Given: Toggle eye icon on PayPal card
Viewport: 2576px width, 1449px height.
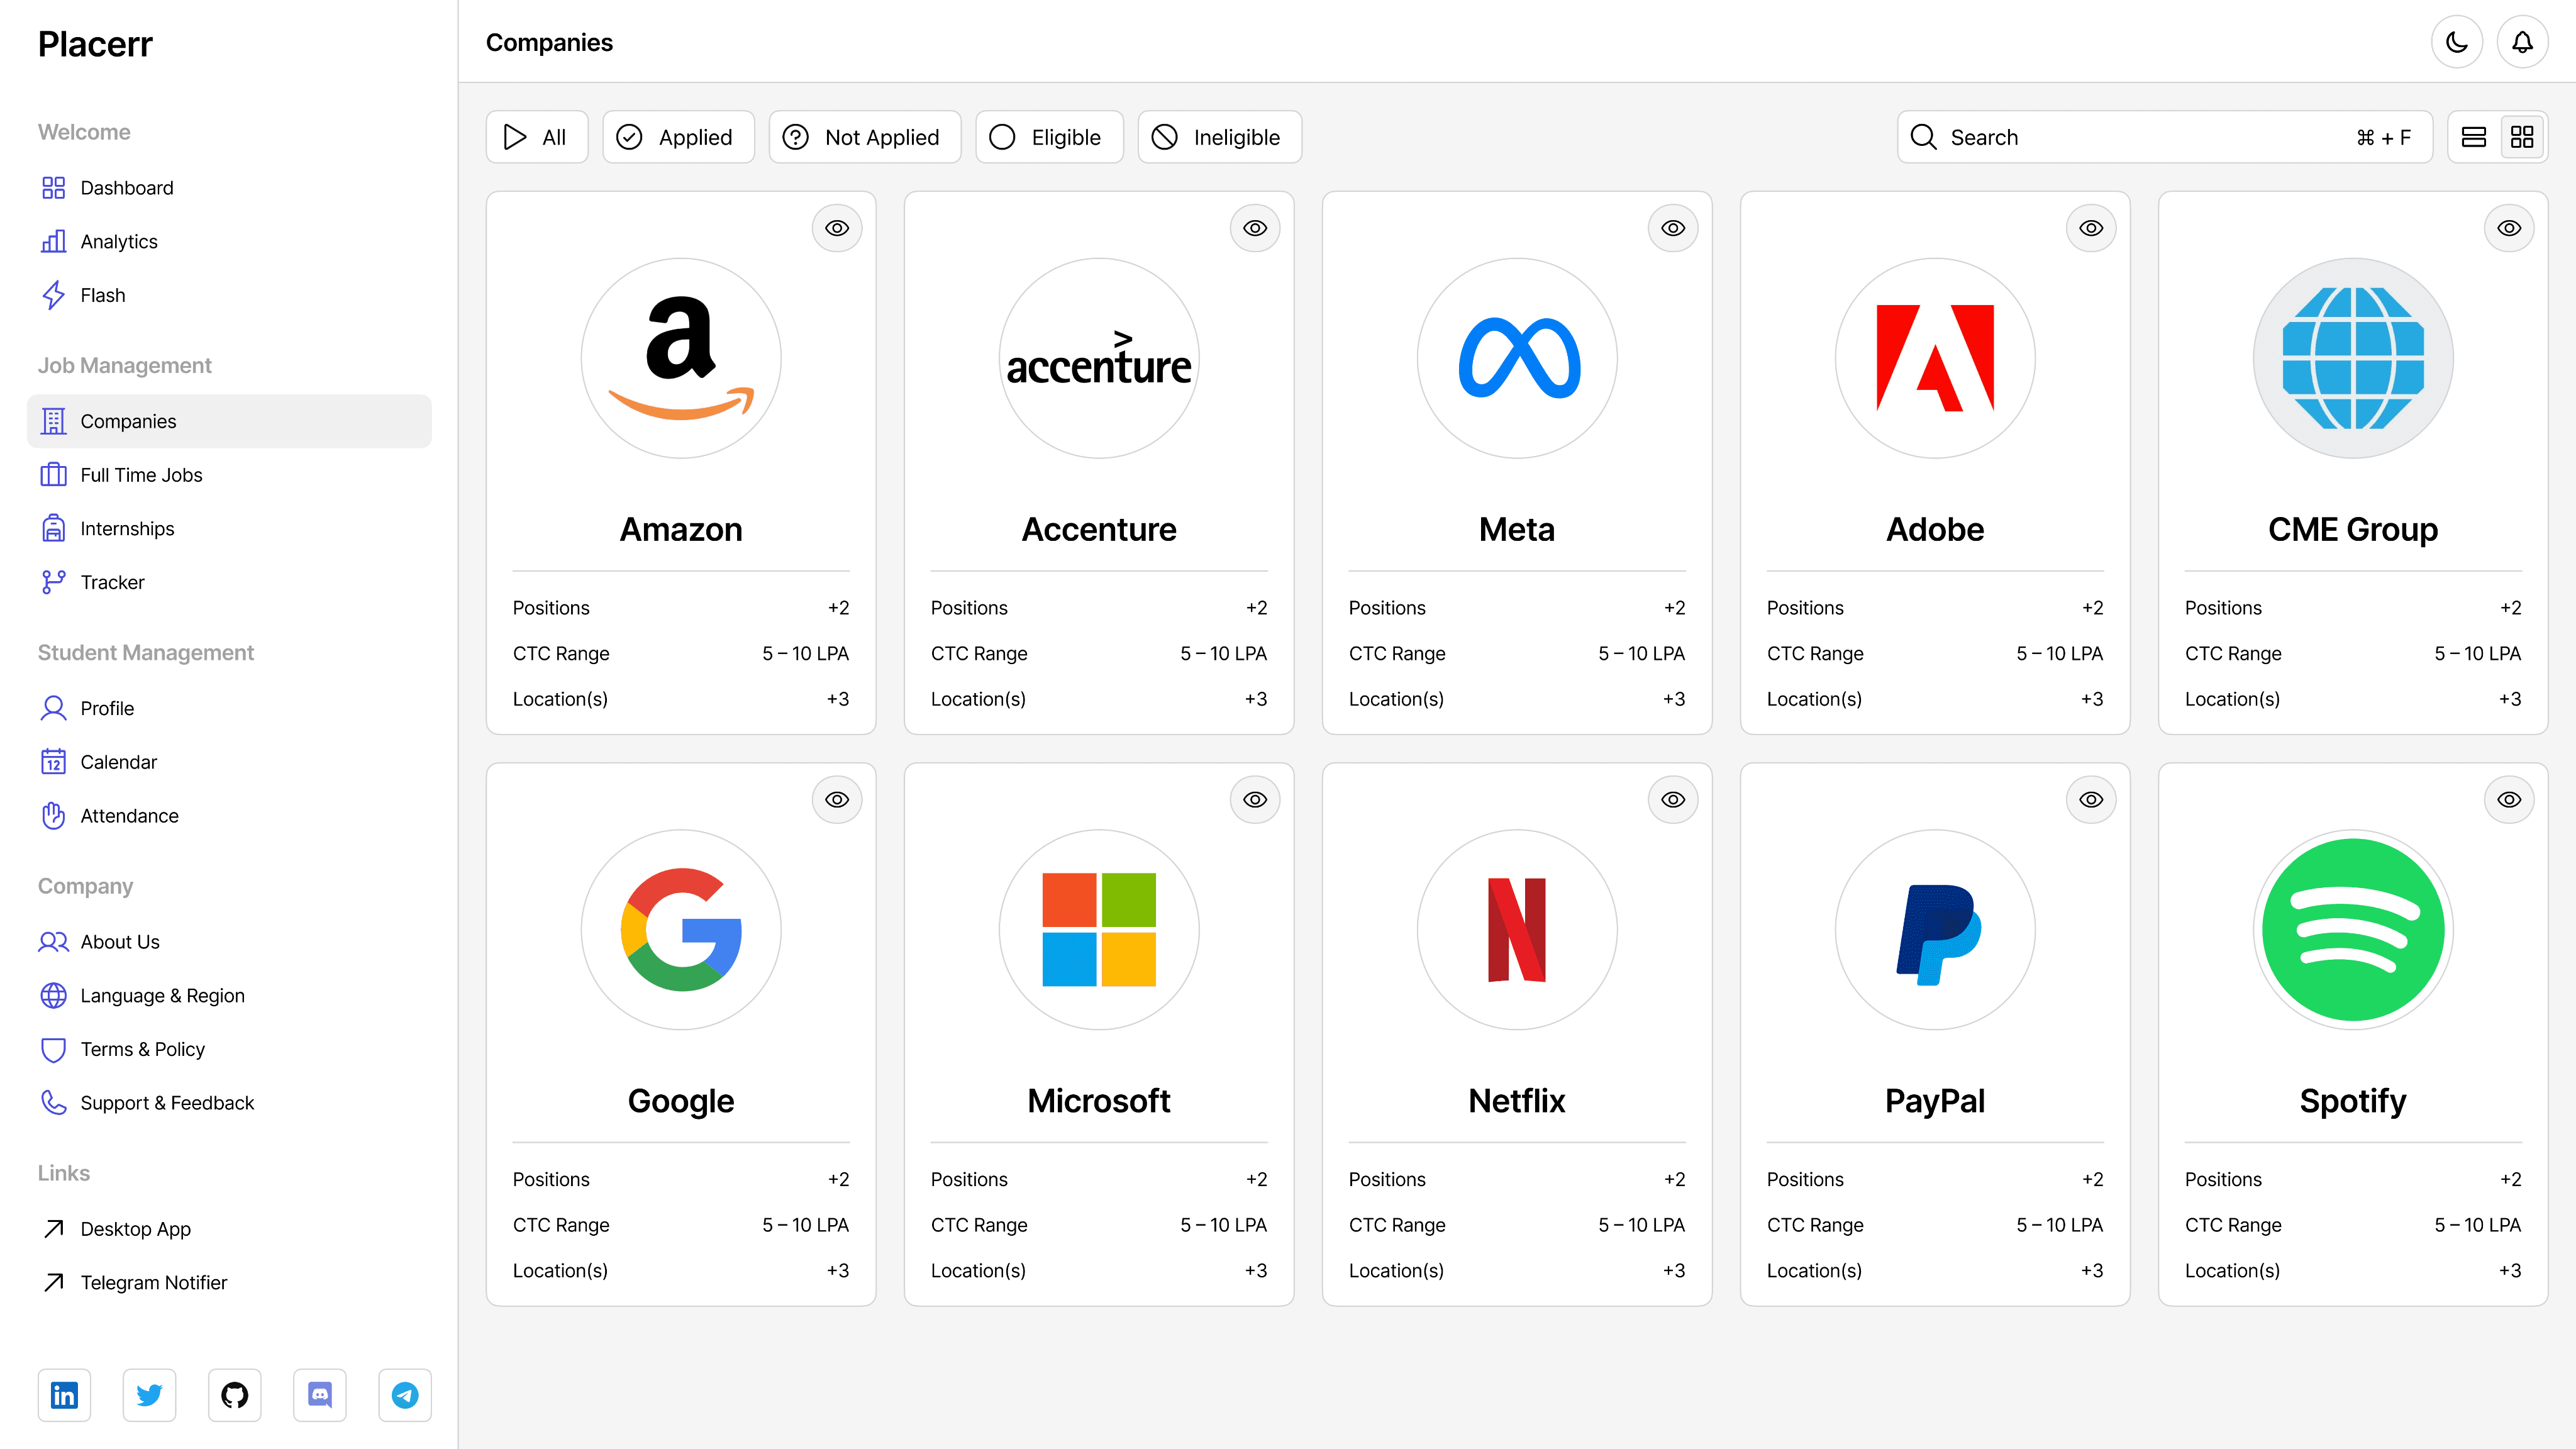Looking at the screenshot, I should pyautogui.click(x=2091, y=800).
